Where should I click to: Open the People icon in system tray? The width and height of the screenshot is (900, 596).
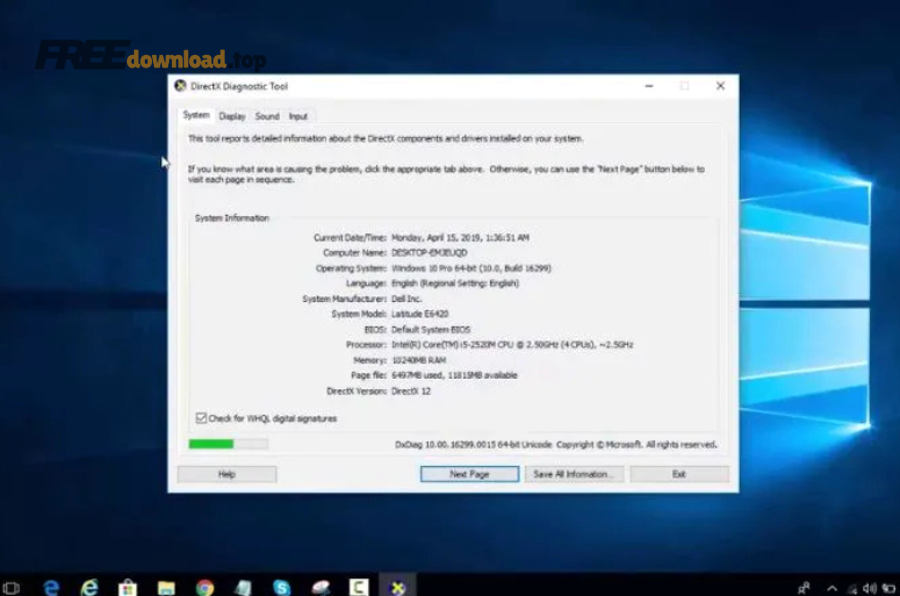[804, 588]
